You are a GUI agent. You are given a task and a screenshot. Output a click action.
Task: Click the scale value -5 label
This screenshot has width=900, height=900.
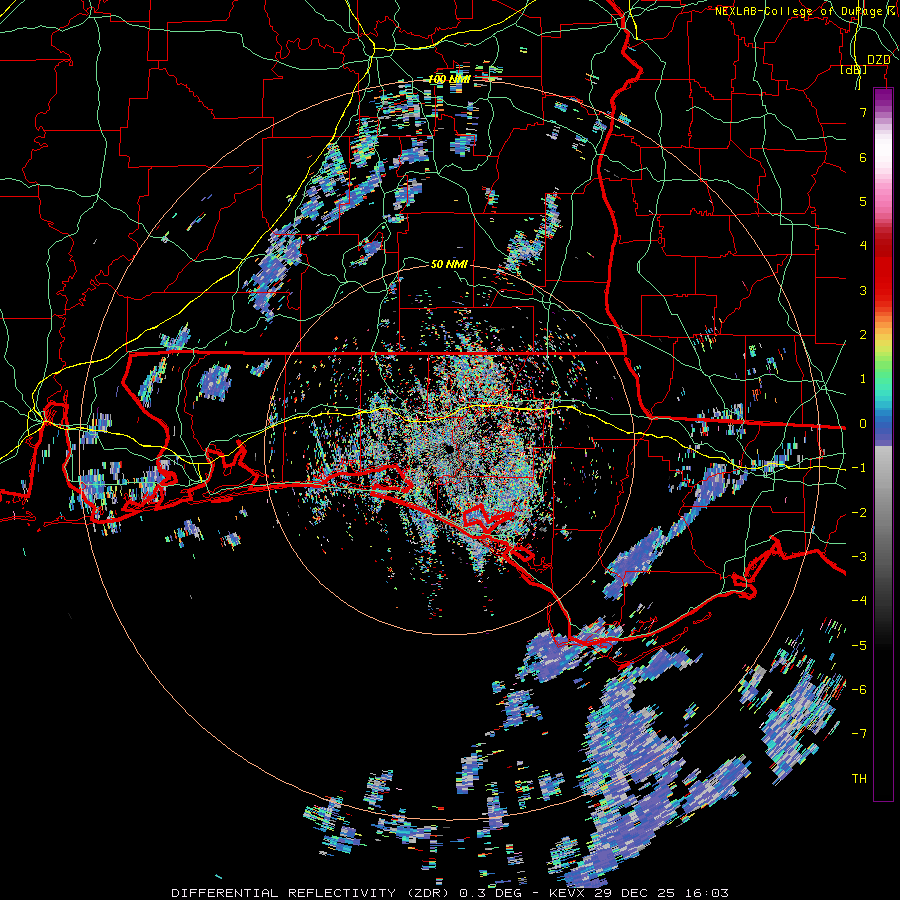(859, 645)
